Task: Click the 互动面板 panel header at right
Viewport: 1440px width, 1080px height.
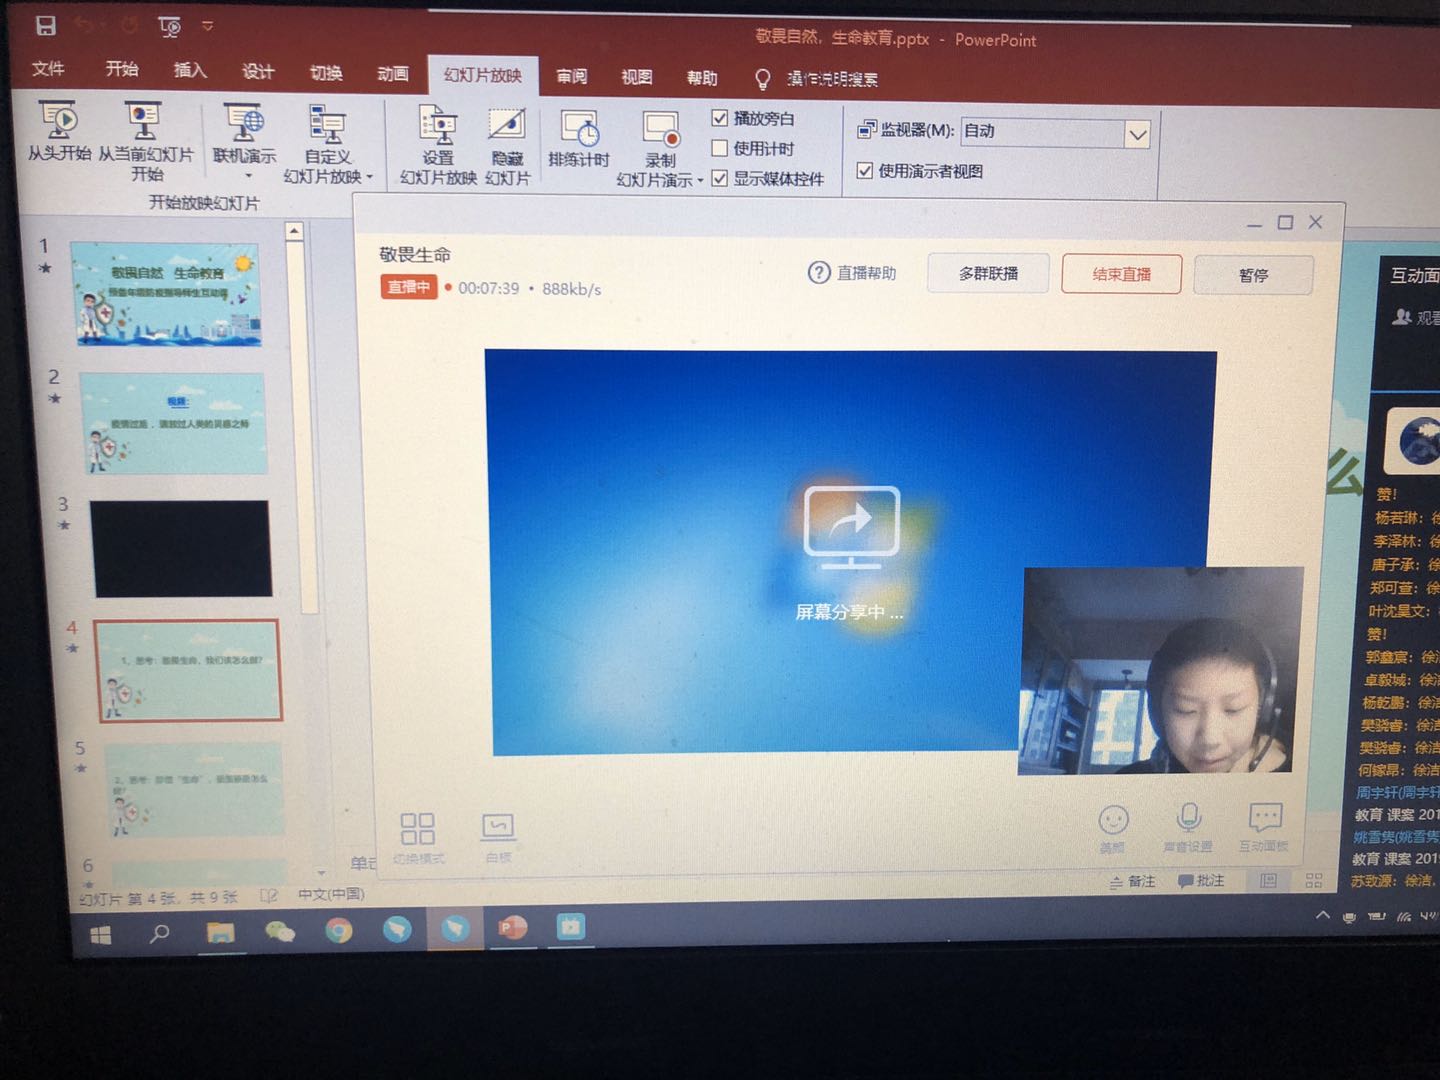Action: [1413, 275]
